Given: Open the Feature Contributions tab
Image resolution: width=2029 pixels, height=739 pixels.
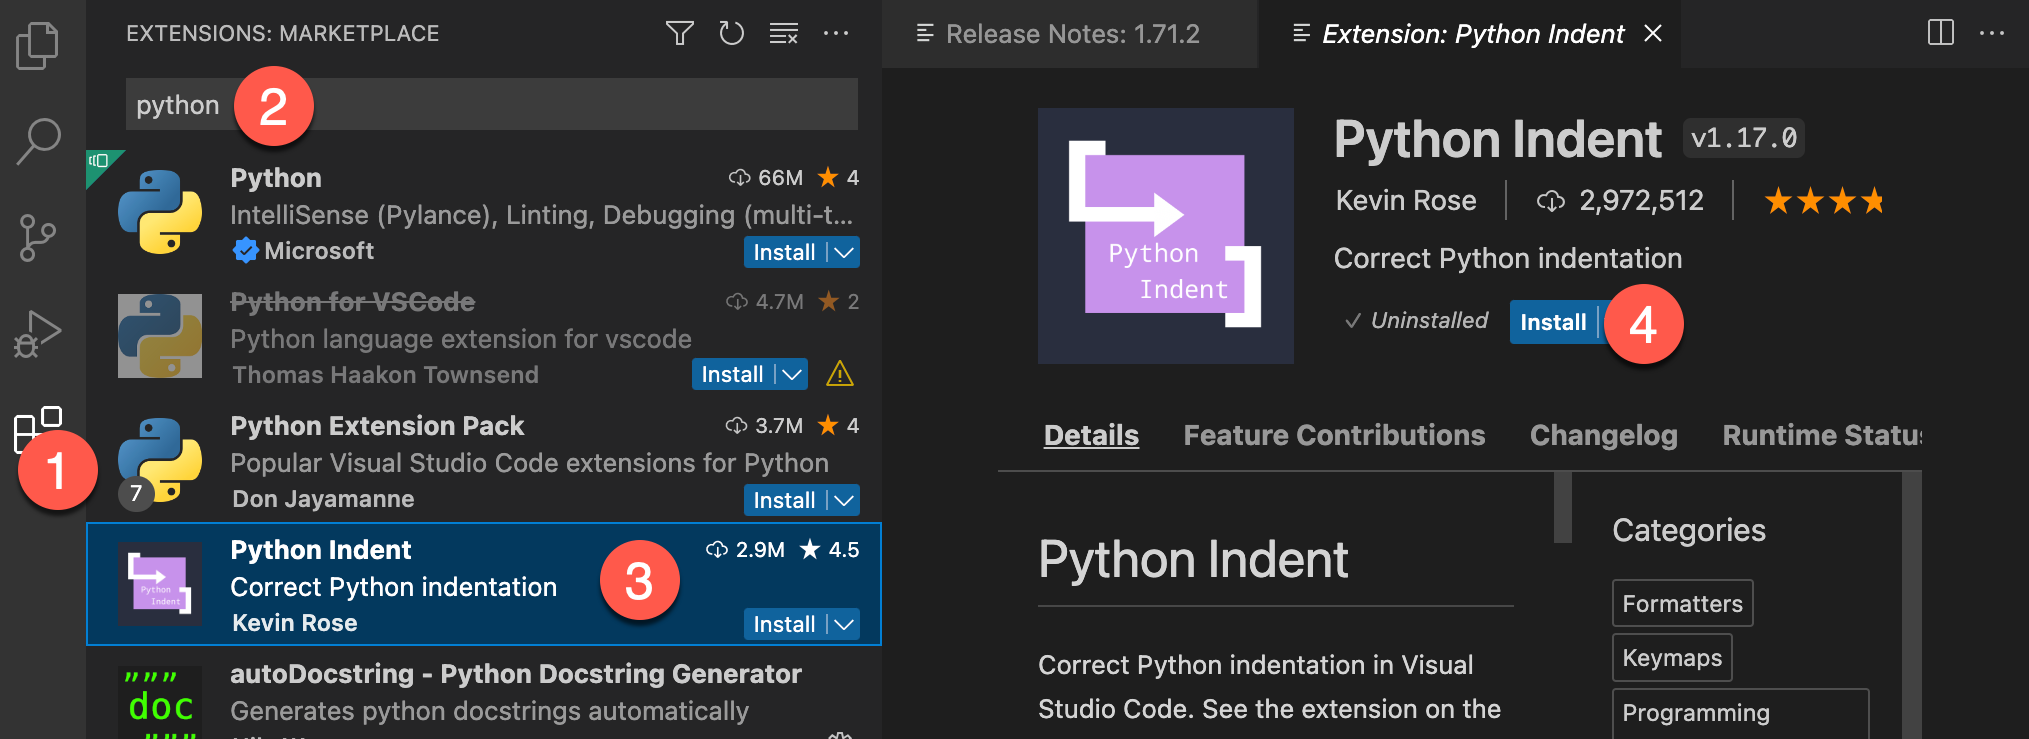Looking at the screenshot, I should [x=1334, y=435].
